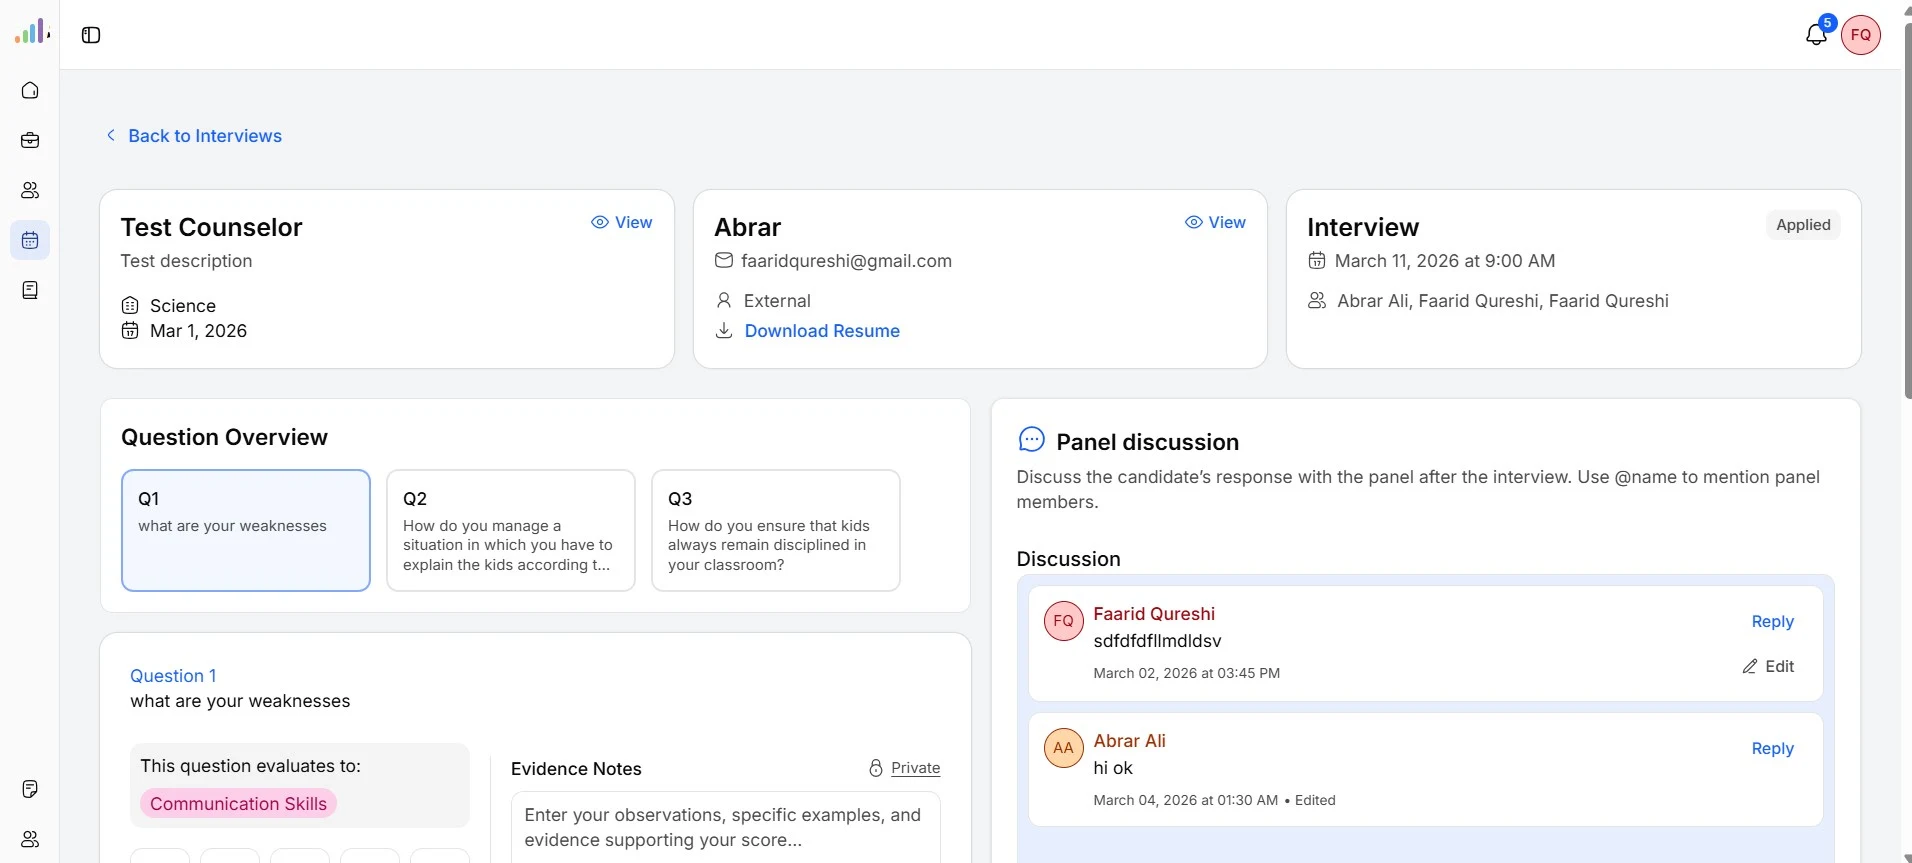Open the document icon in sidebar
The width and height of the screenshot is (1912, 863).
30,290
